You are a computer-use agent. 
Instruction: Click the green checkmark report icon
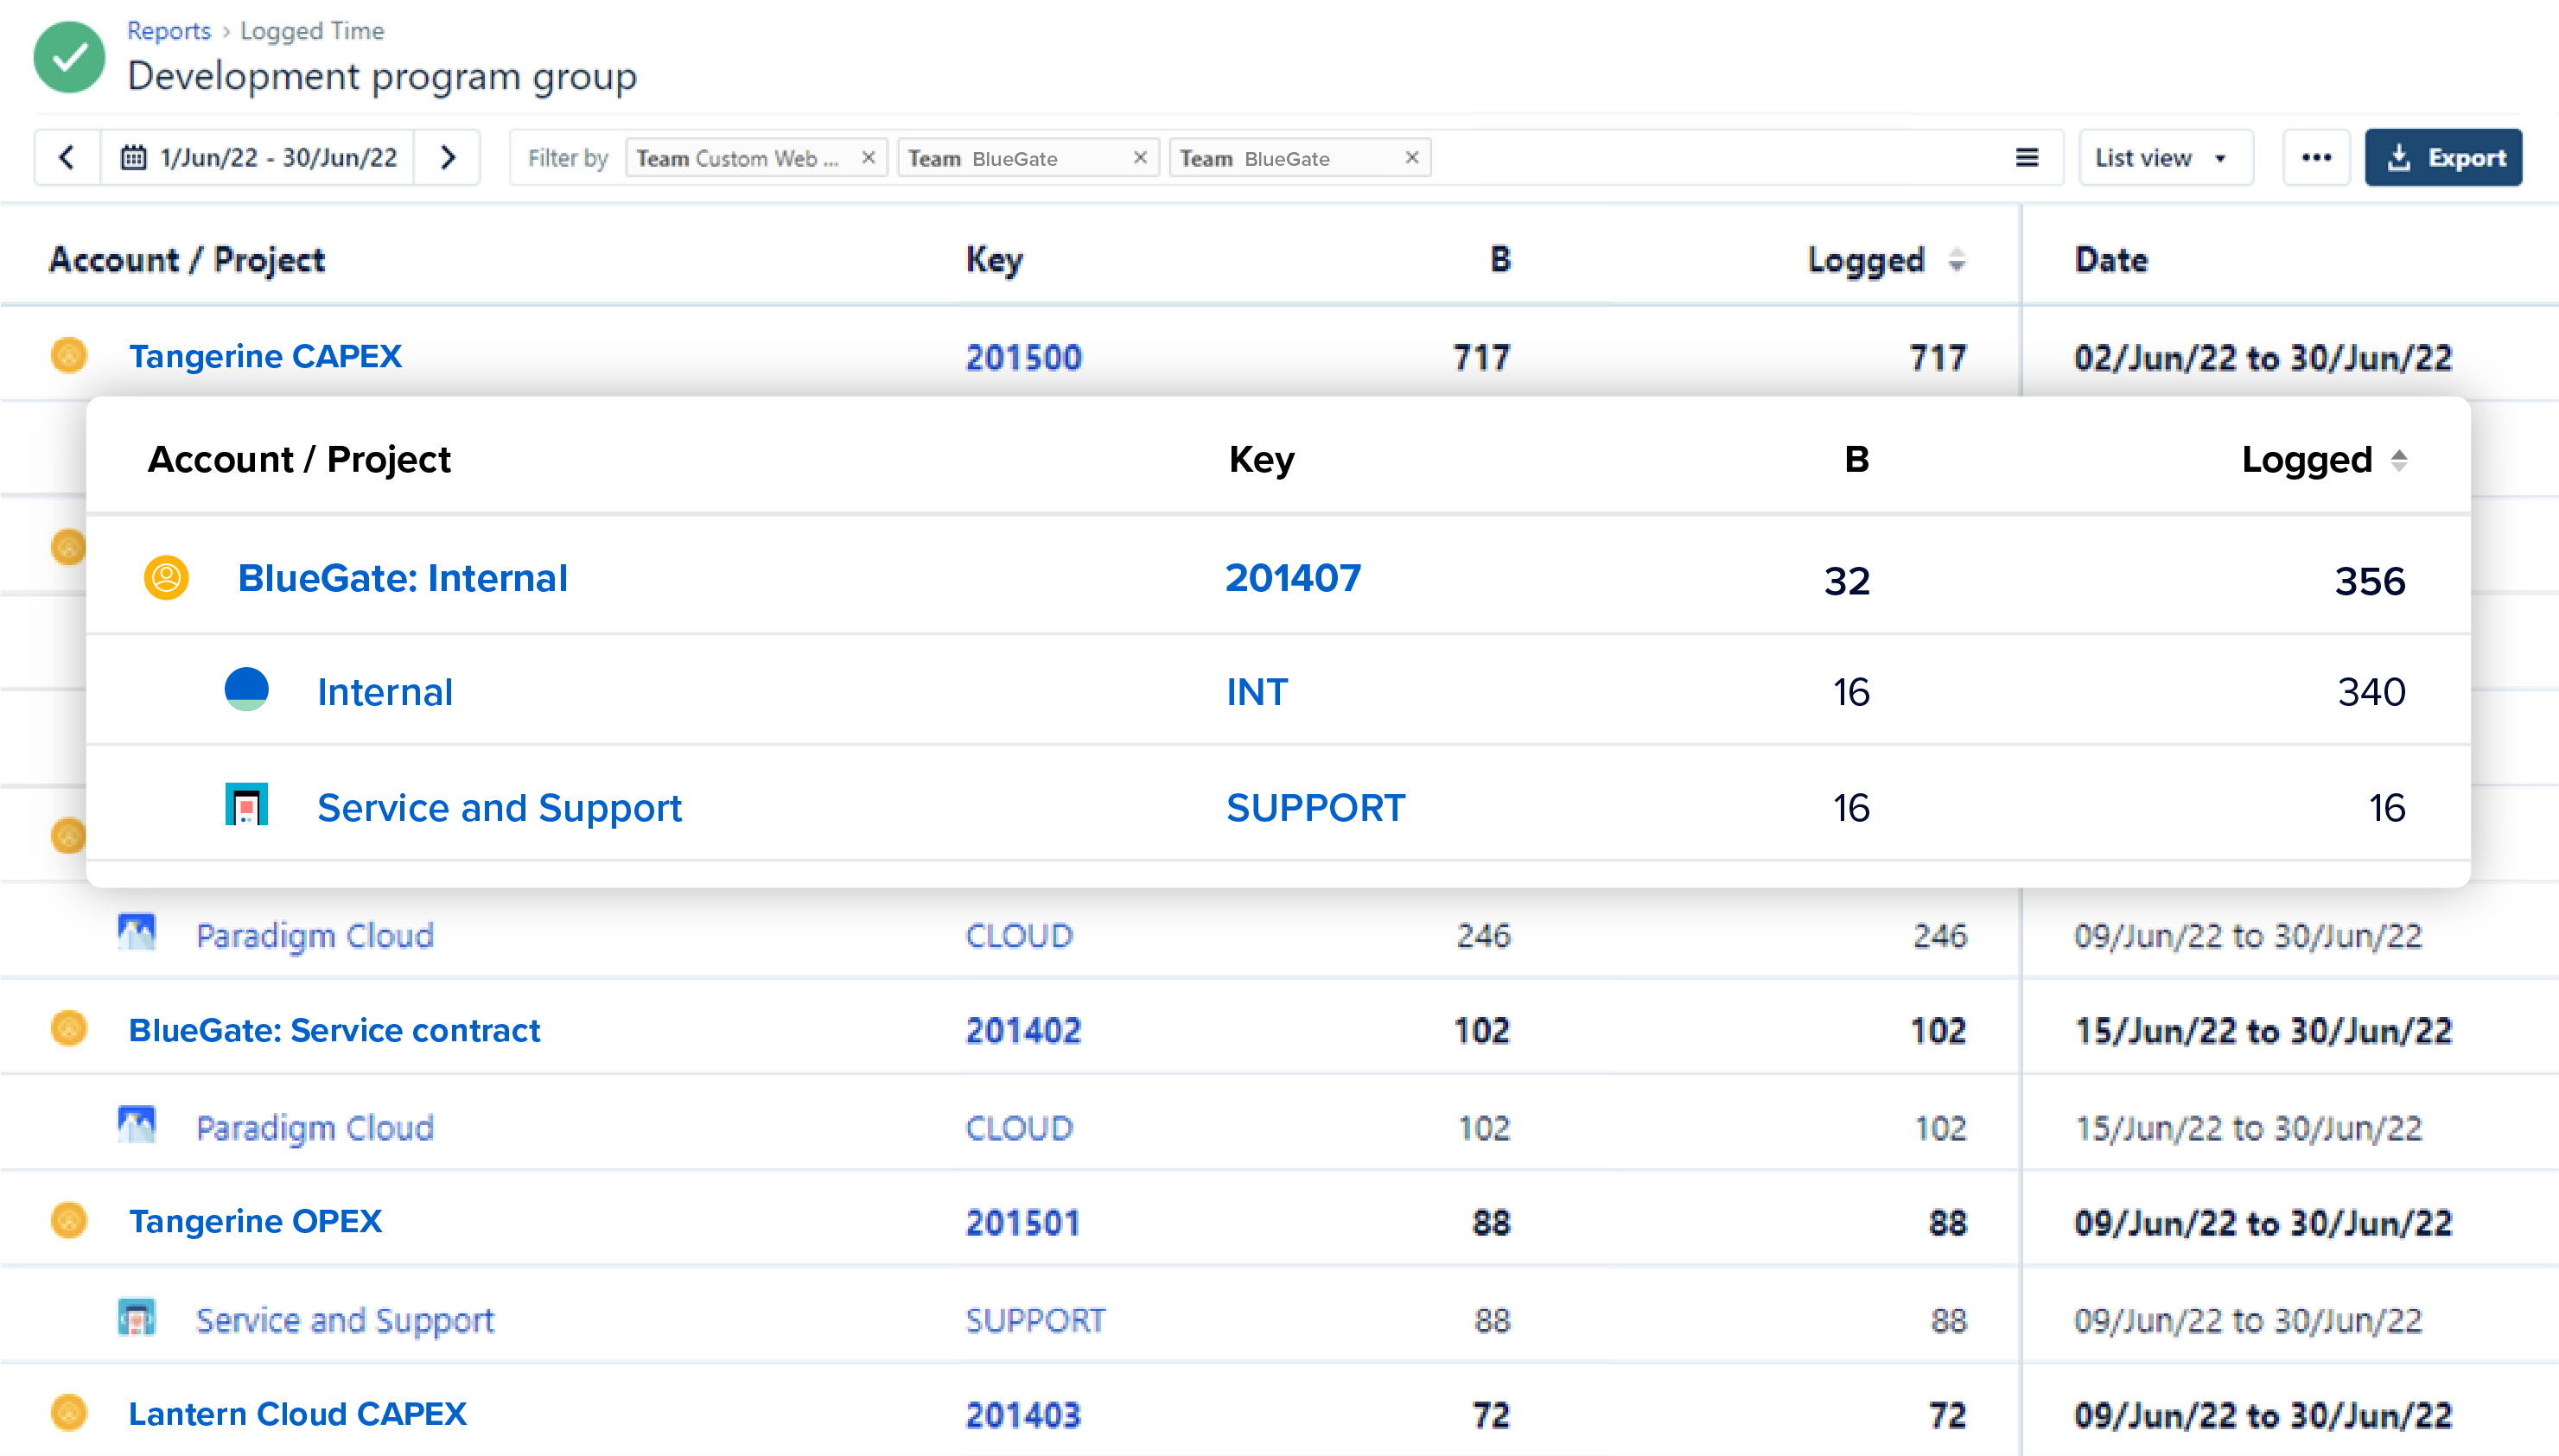[69, 58]
